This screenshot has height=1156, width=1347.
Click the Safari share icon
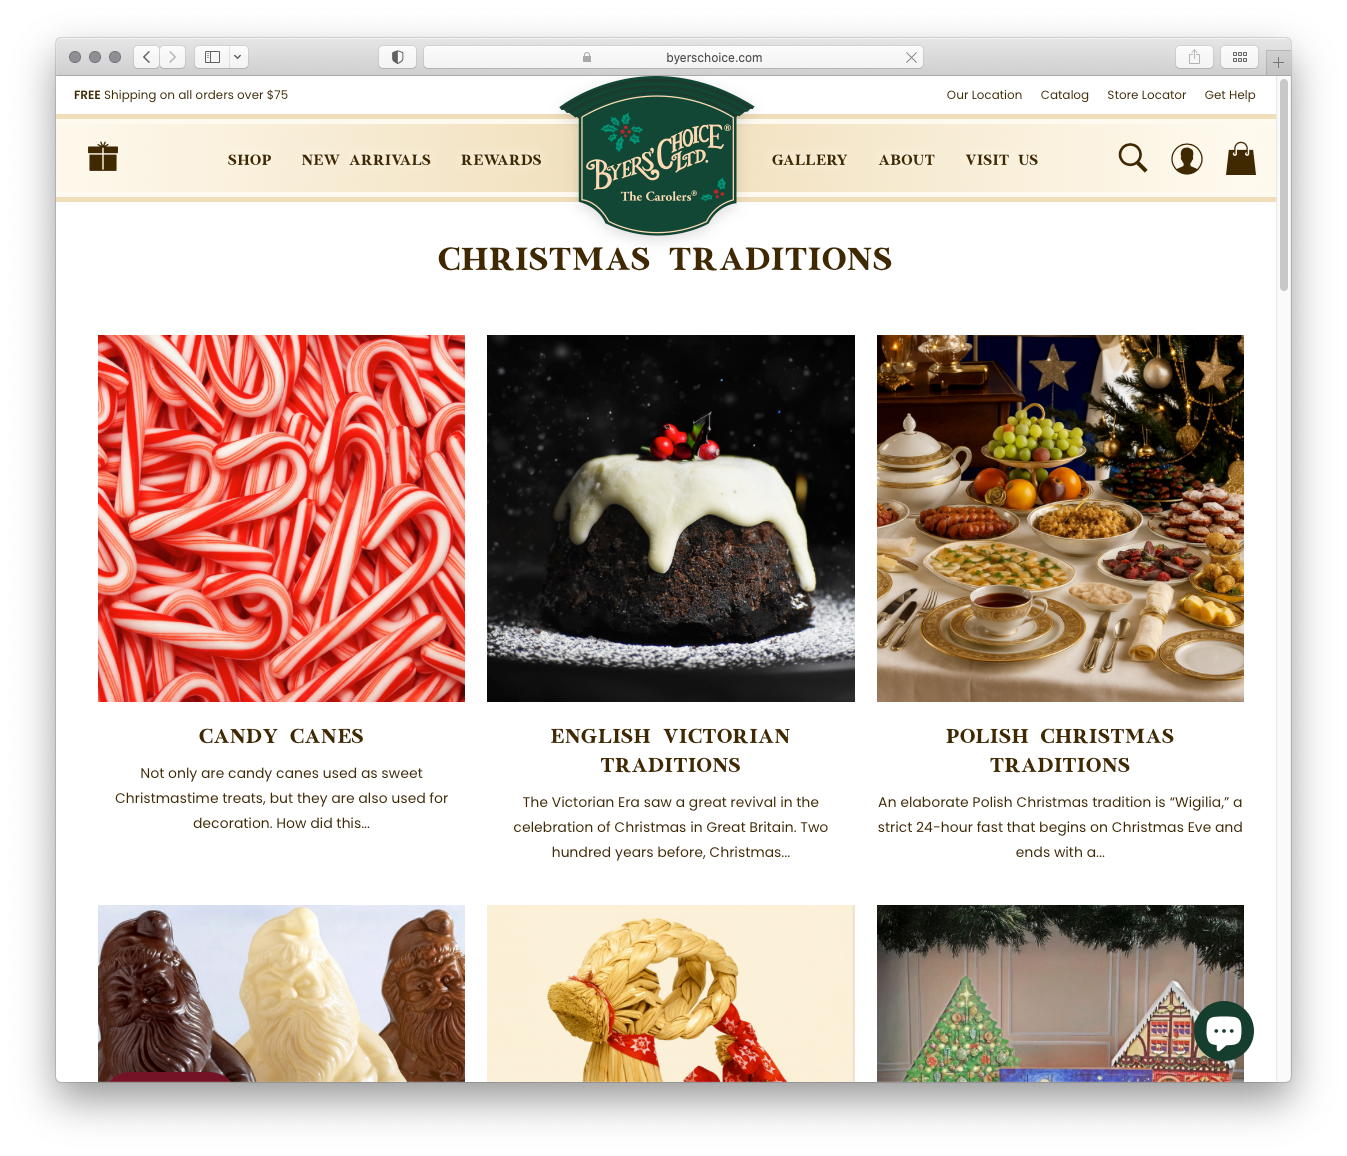tap(1194, 57)
